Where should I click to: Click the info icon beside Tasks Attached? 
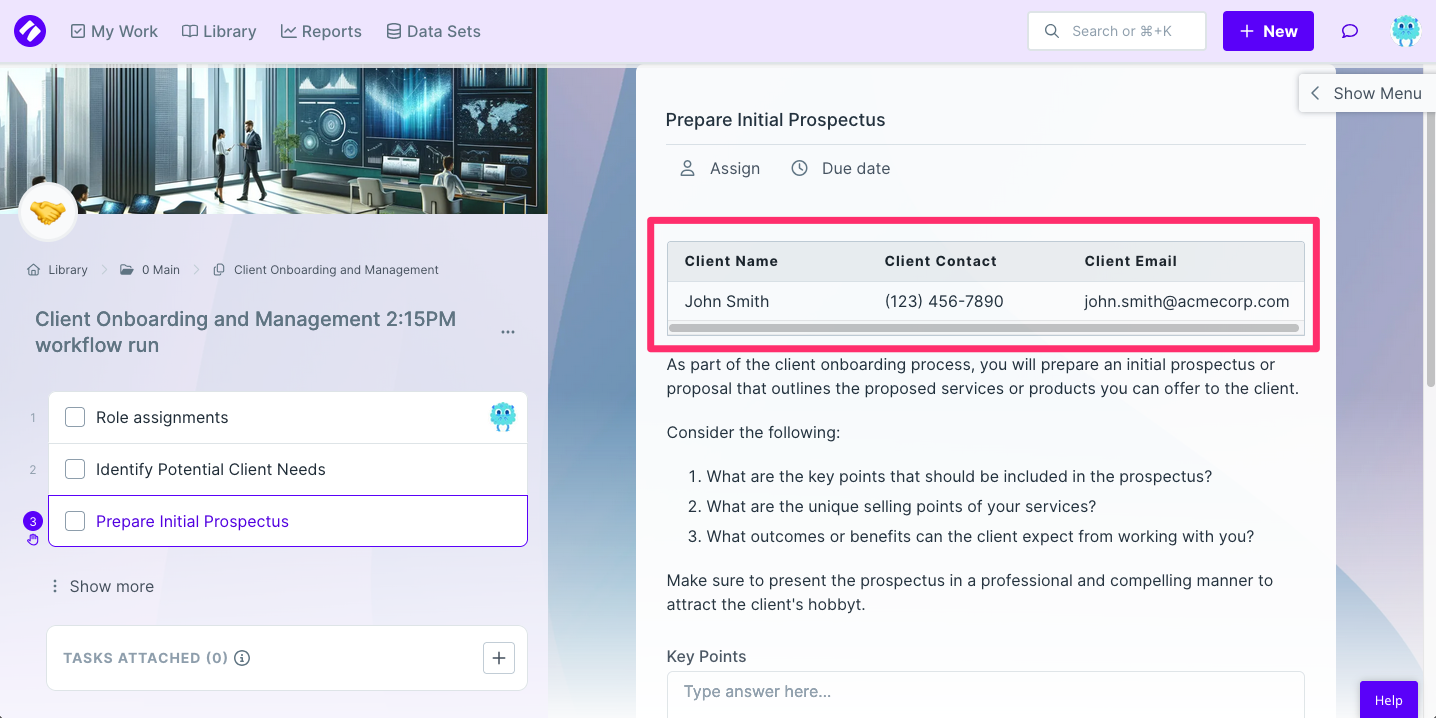pyautogui.click(x=242, y=658)
